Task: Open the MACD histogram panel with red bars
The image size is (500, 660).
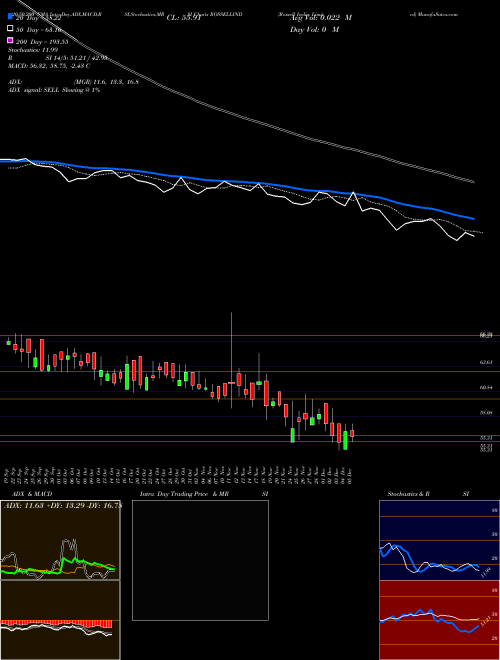Action: (60, 620)
